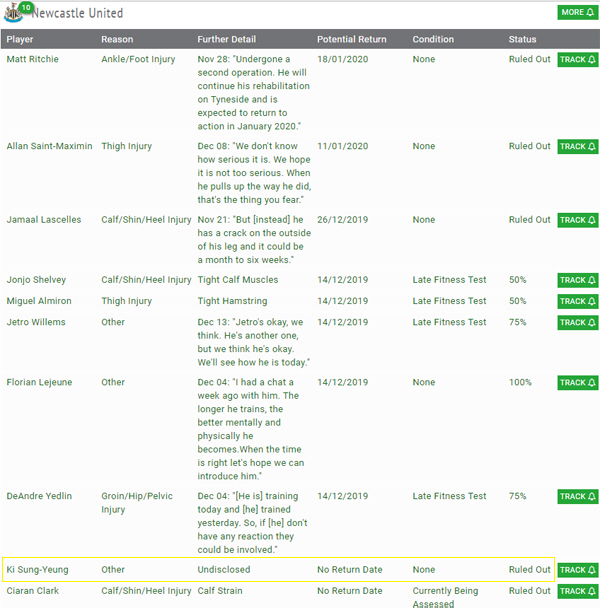
Task: Open player Florian Lejeune
Action: coord(39,382)
